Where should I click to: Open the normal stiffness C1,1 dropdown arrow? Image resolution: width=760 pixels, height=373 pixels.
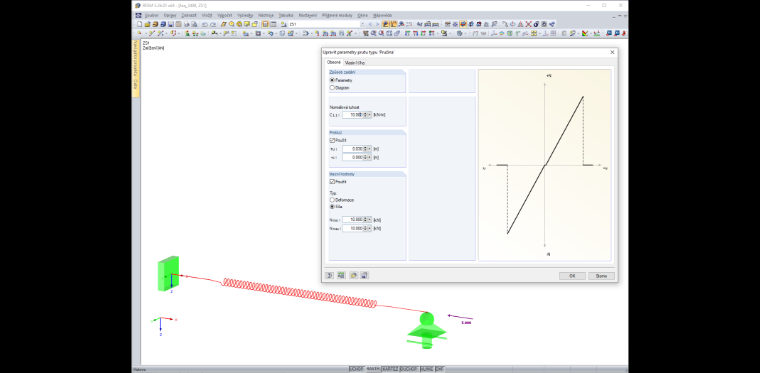pos(370,115)
